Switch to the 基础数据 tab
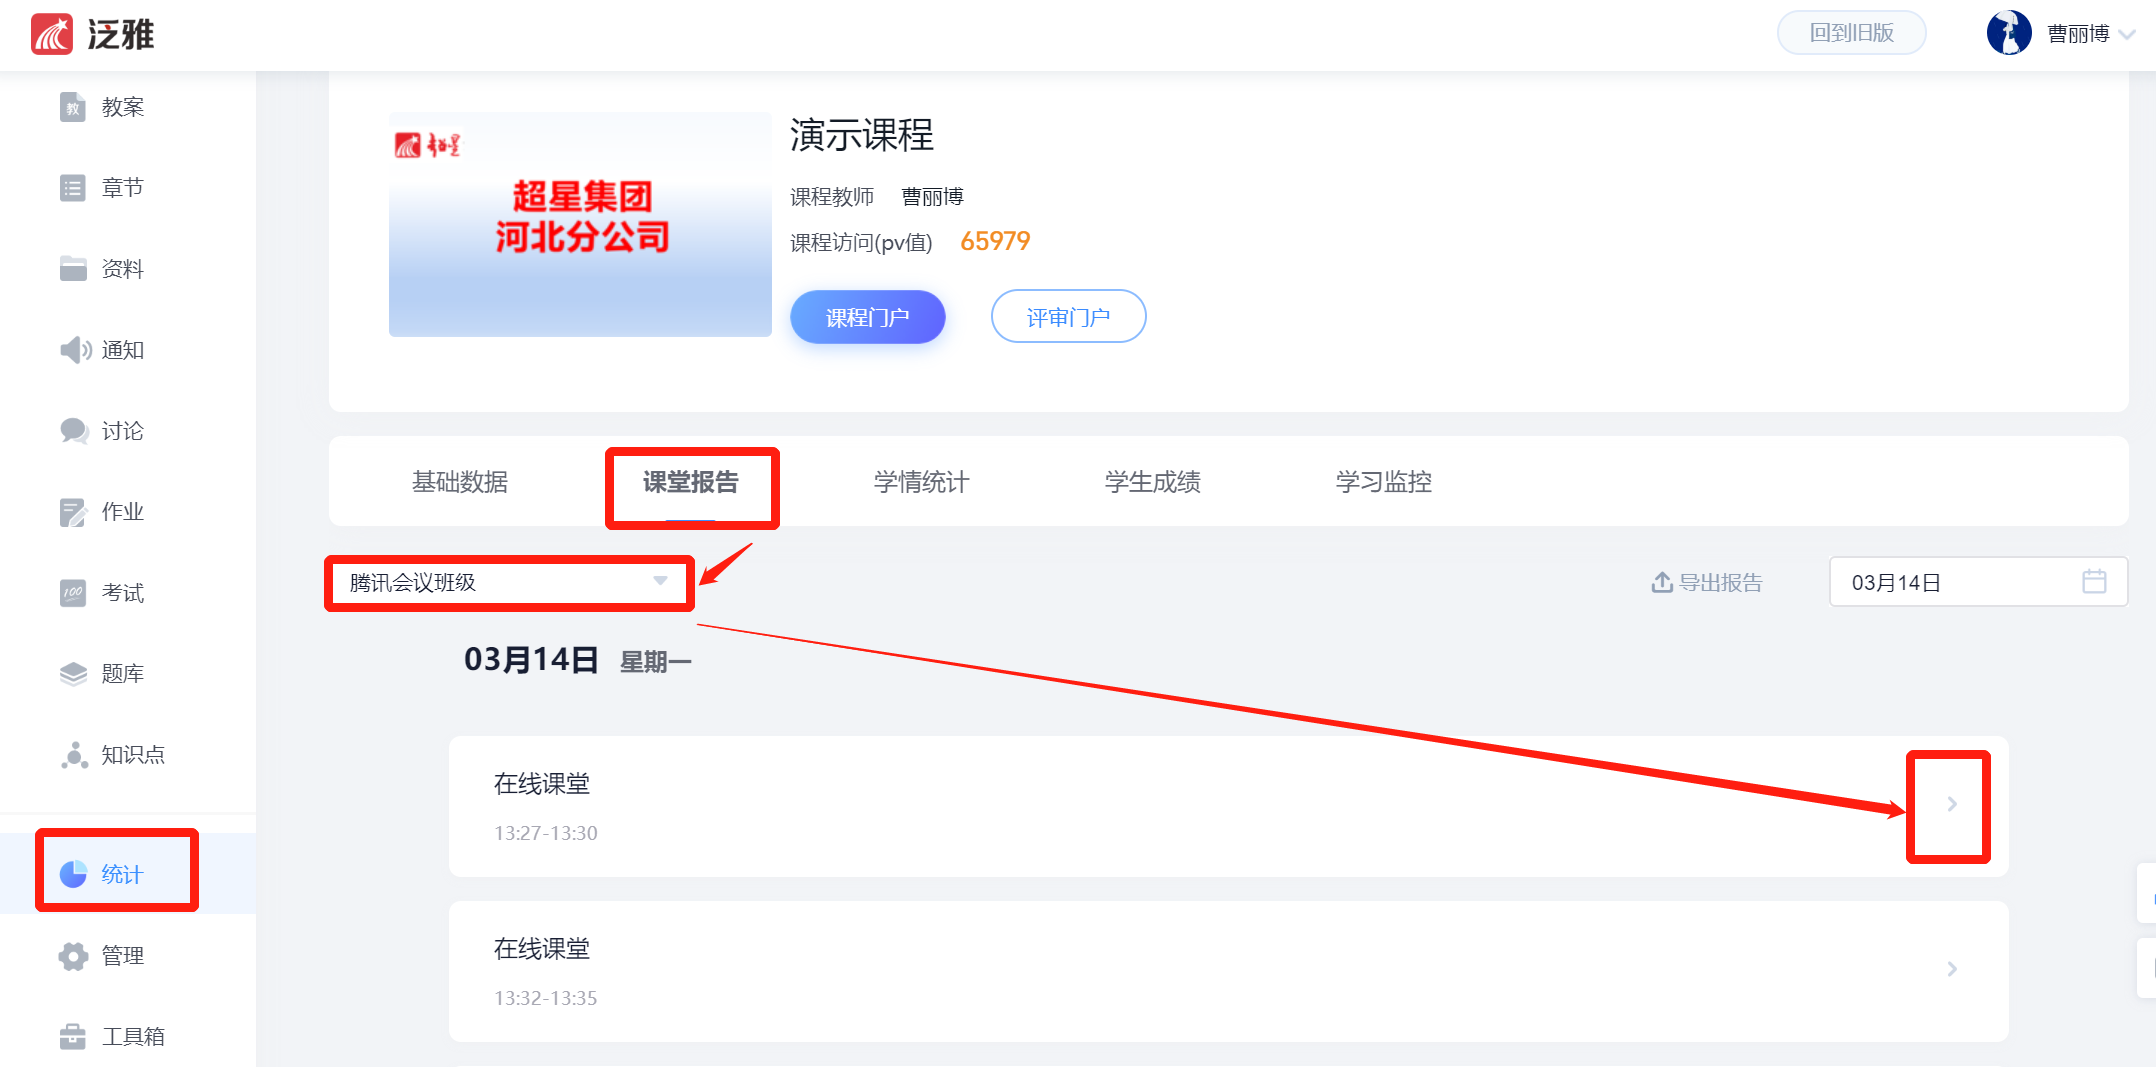The image size is (2156, 1067). (460, 482)
